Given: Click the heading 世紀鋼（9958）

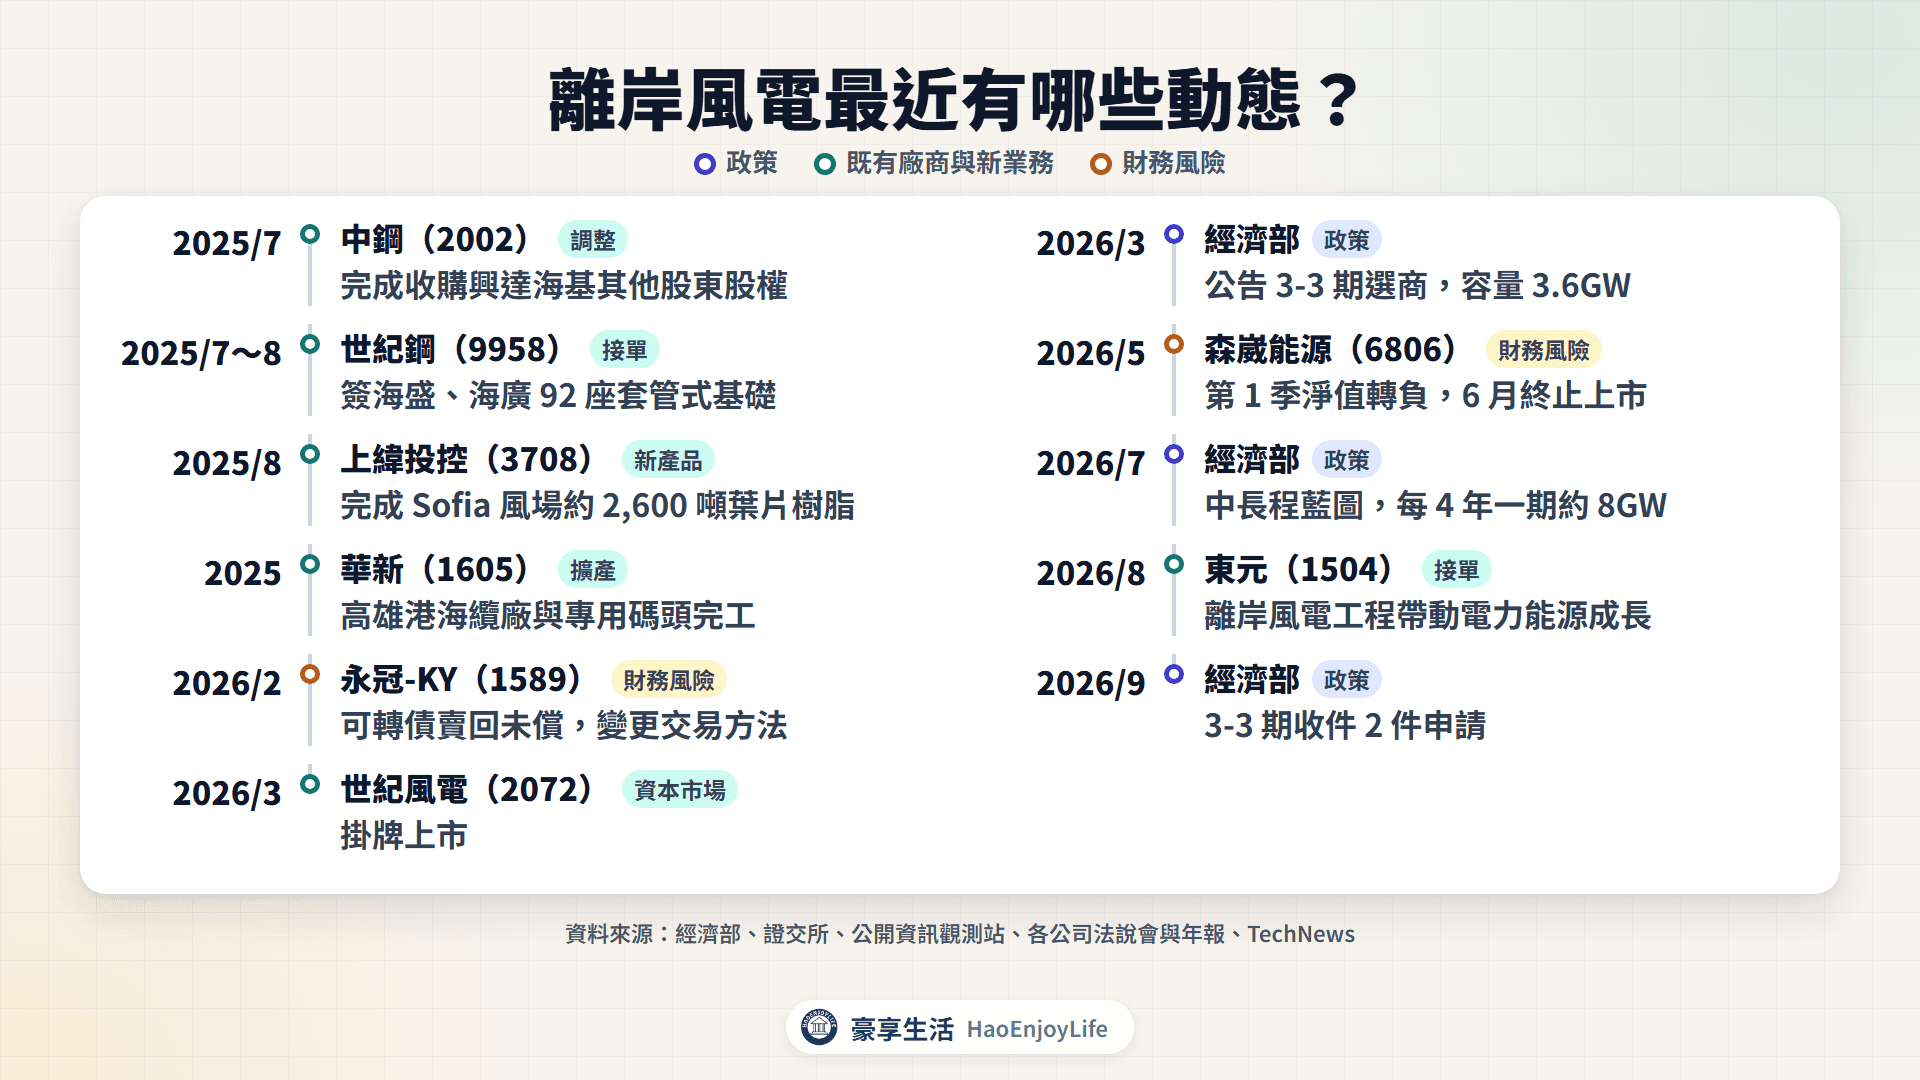Looking at the screenshot, I should pos(452,350).
